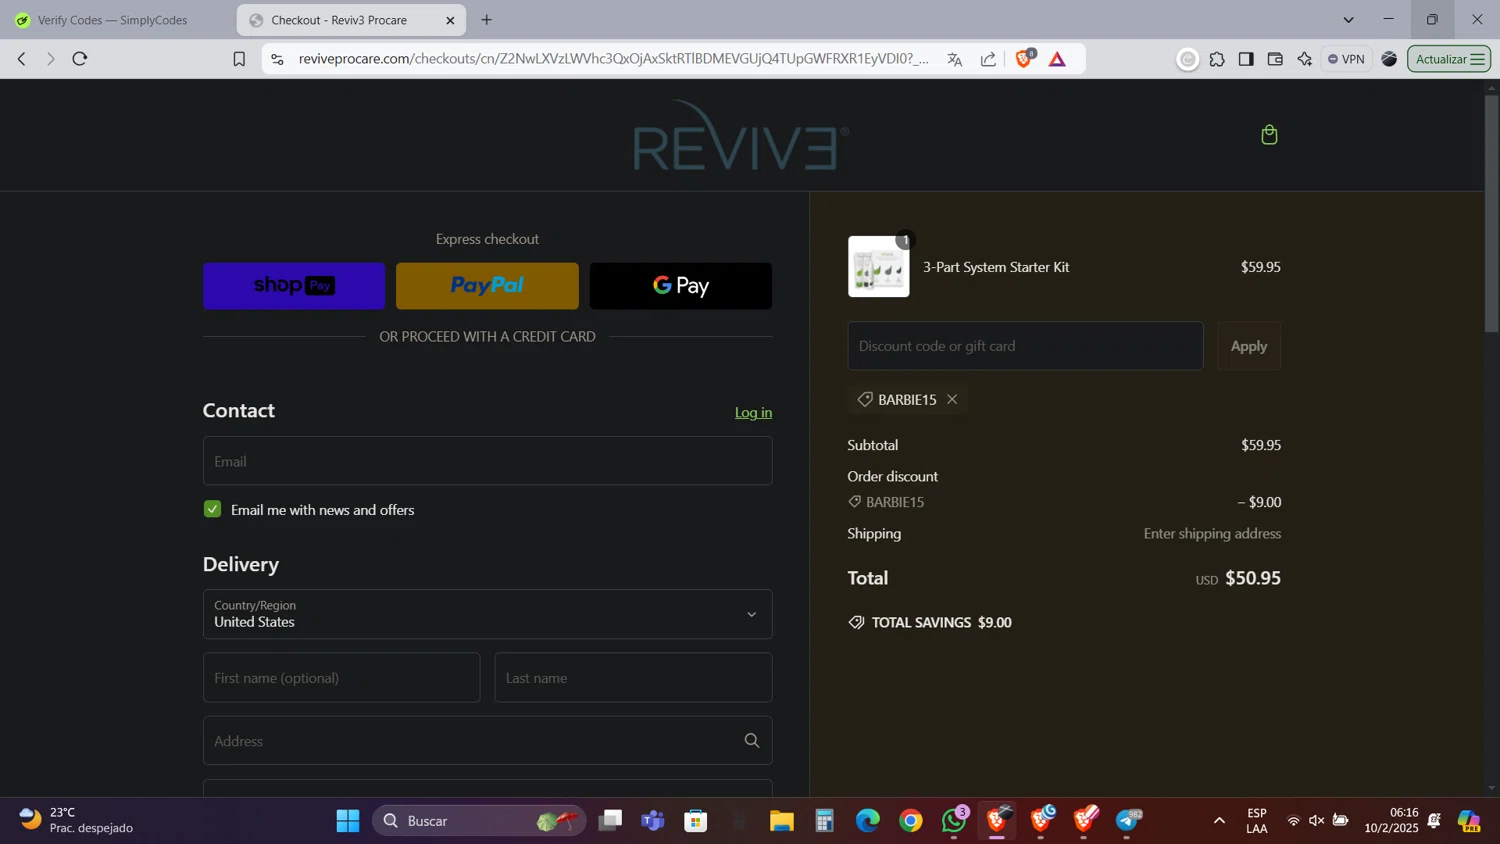
Task: Open the weather widget showing 23°C
Action: coord(76,821)
